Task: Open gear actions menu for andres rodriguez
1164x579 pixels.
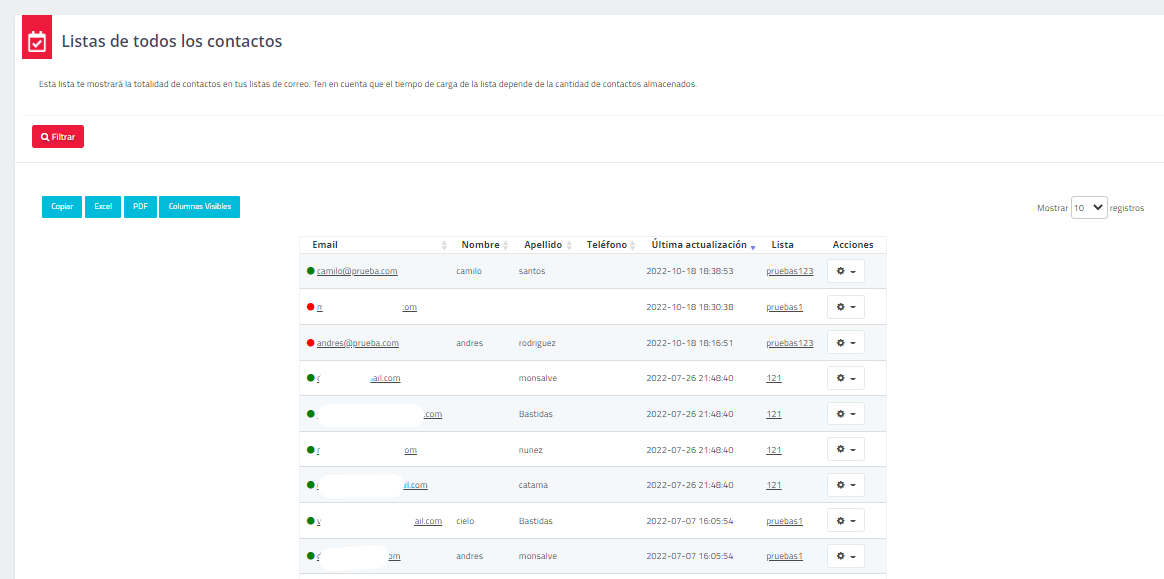Action: click(845, 343)
